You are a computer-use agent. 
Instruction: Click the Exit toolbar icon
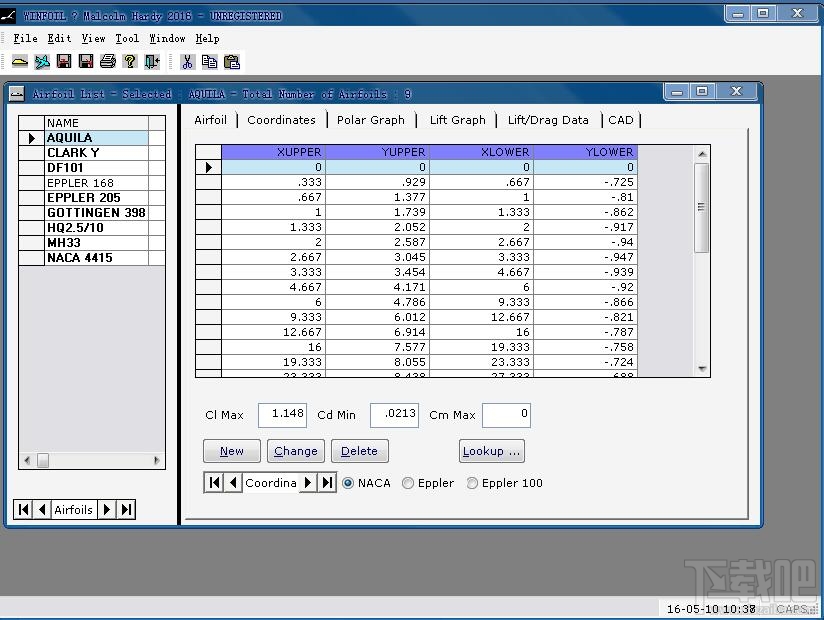pyautogui.click(x=152, y=61)
